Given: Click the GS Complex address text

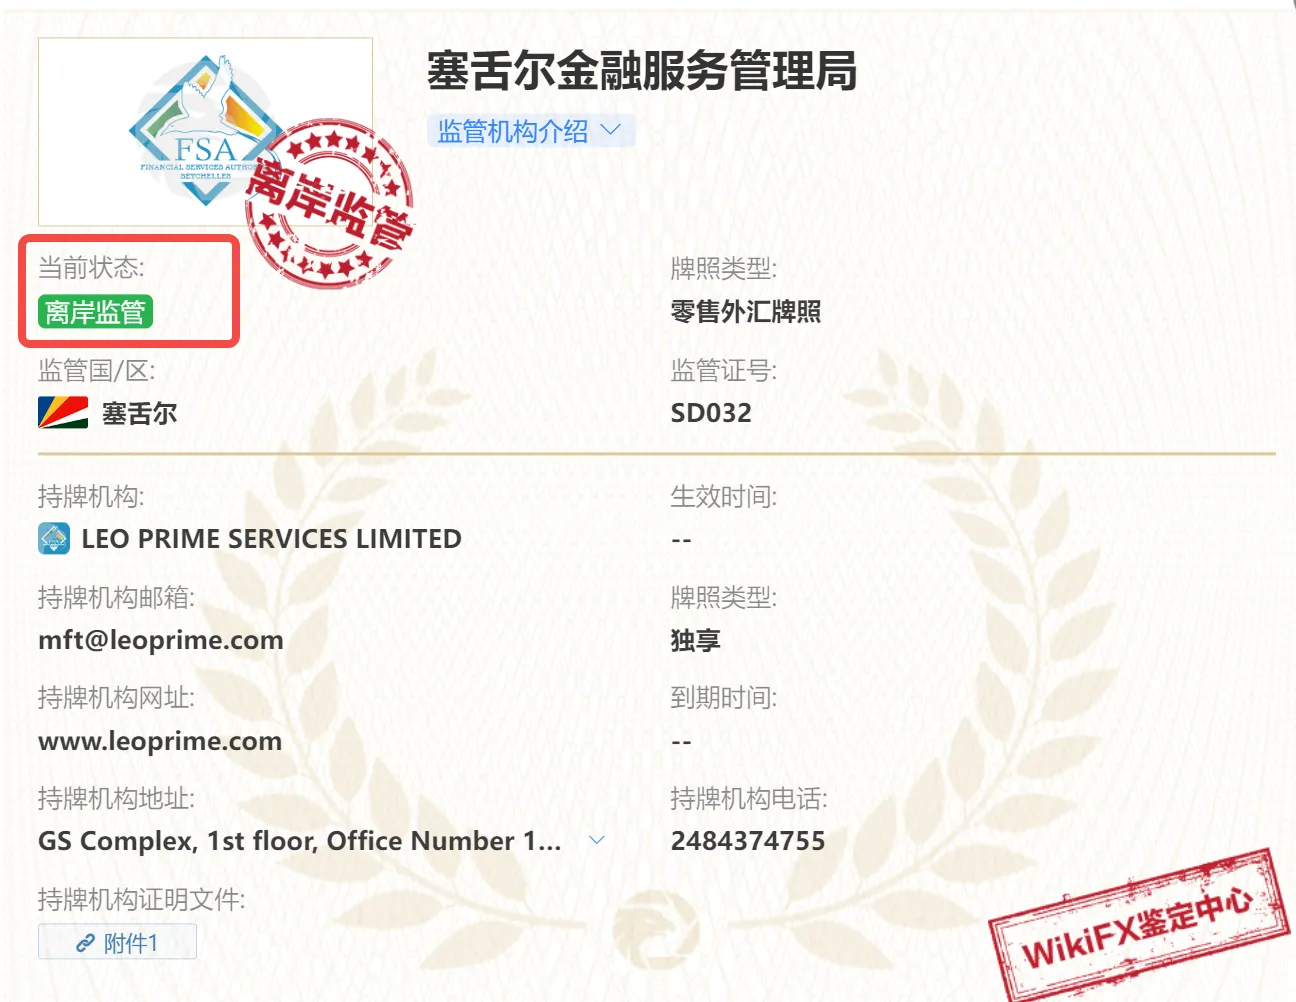Looking at the screenshot, I should pos(300,841).
